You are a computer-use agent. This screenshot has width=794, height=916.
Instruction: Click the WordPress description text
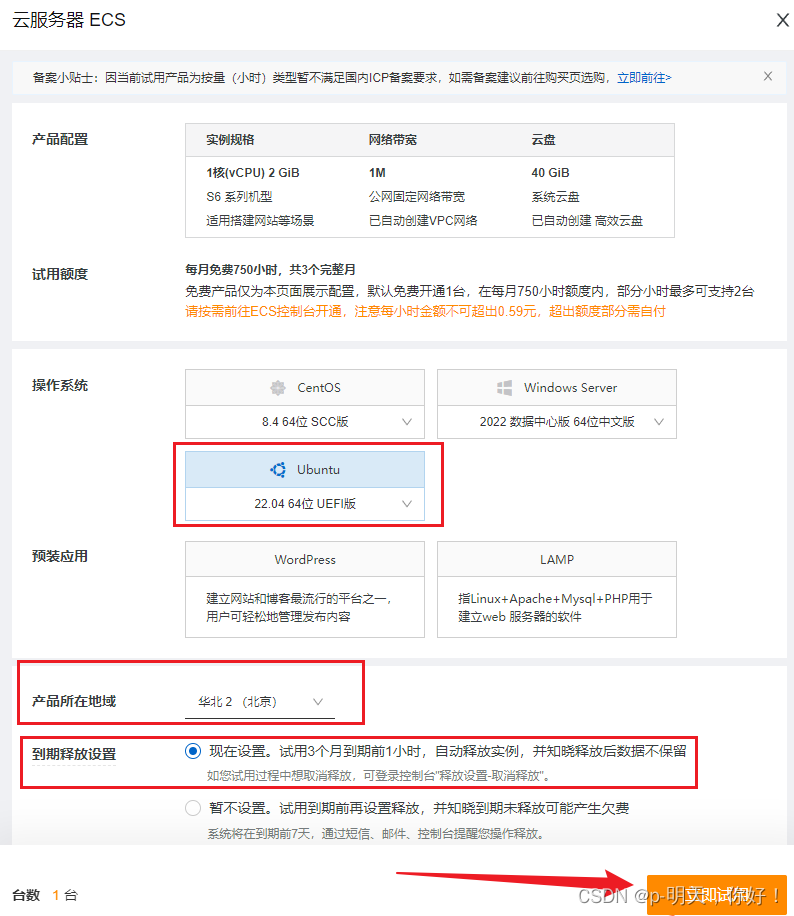299,608
